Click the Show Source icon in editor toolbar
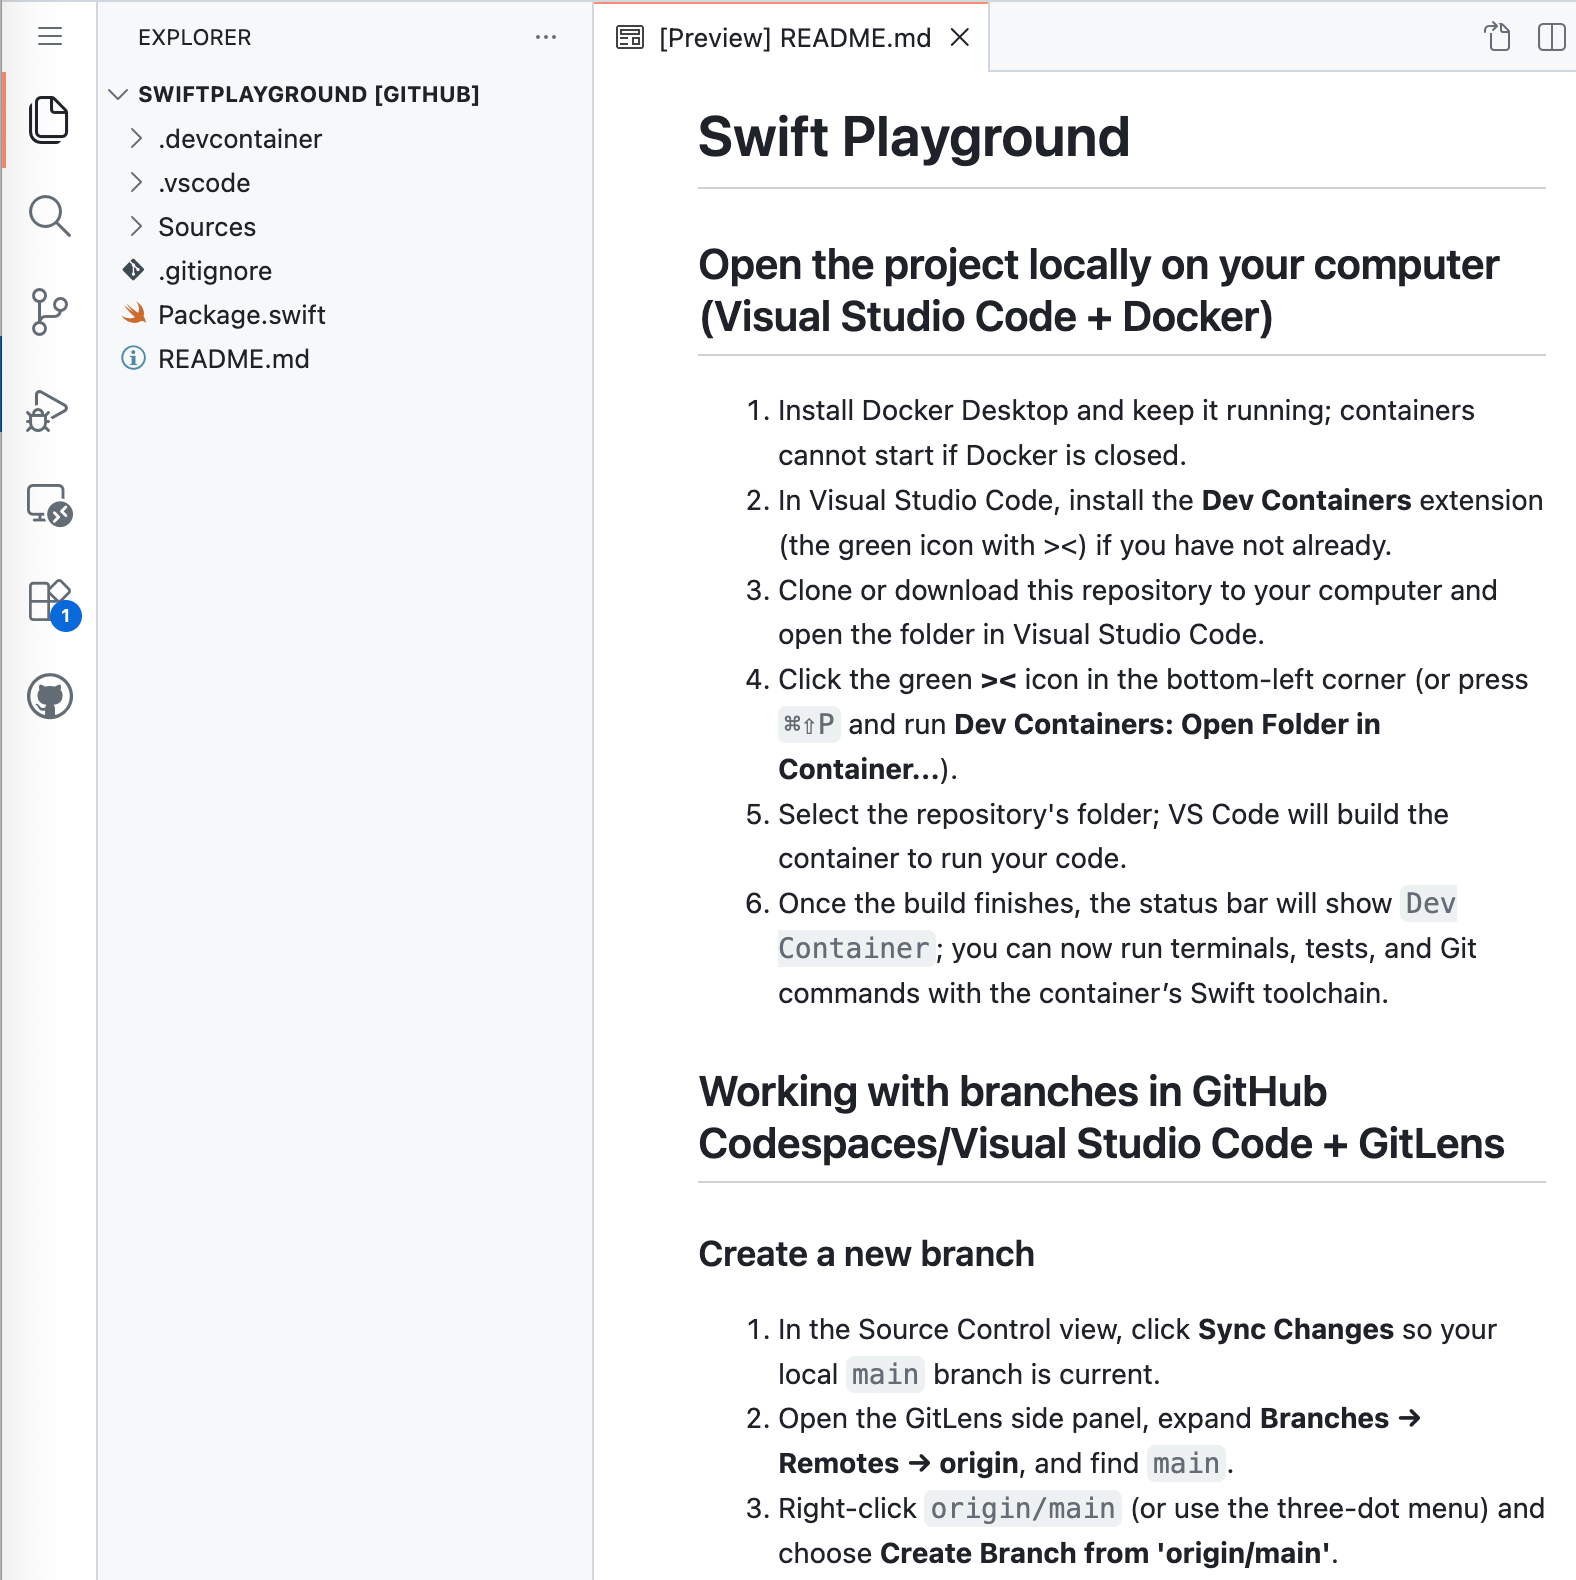Viewport: 1576px width, 1580px height. [1497, 38]
